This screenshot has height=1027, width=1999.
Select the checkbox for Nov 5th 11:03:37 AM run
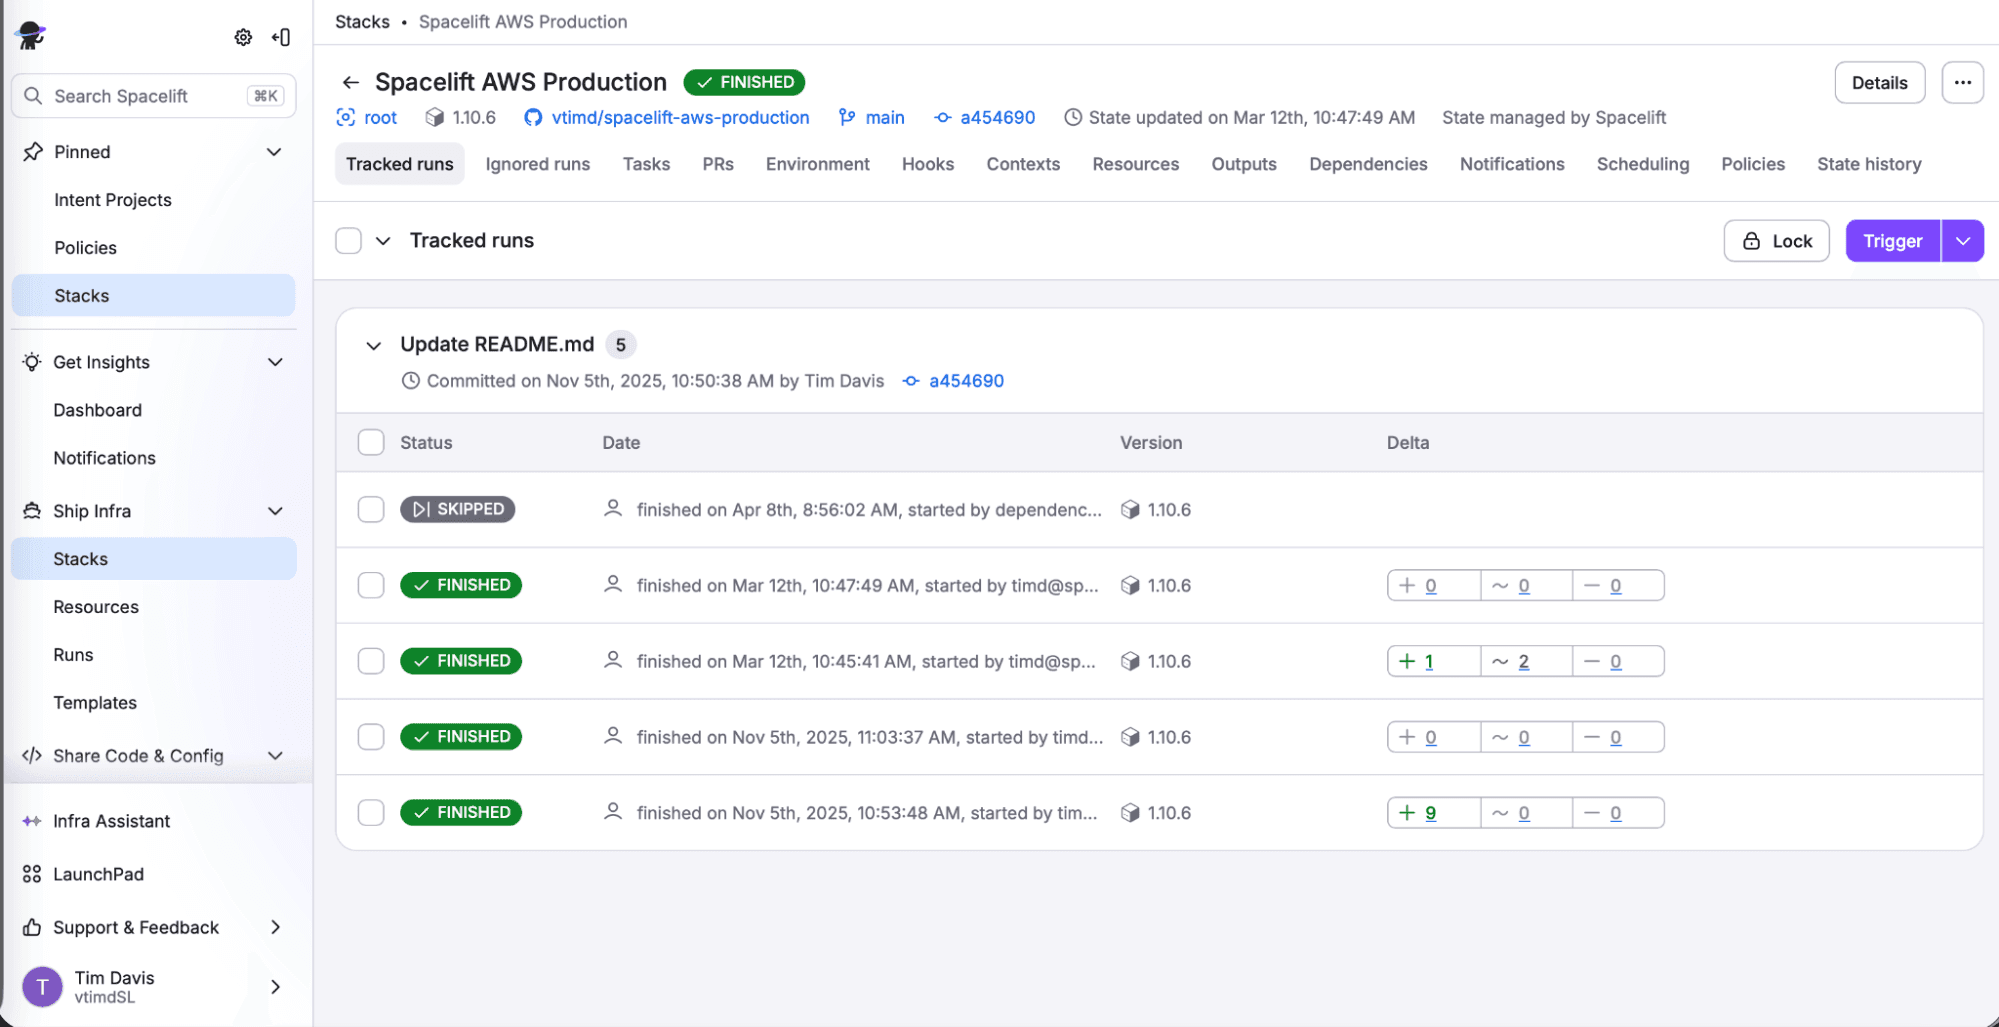[371, 737]
